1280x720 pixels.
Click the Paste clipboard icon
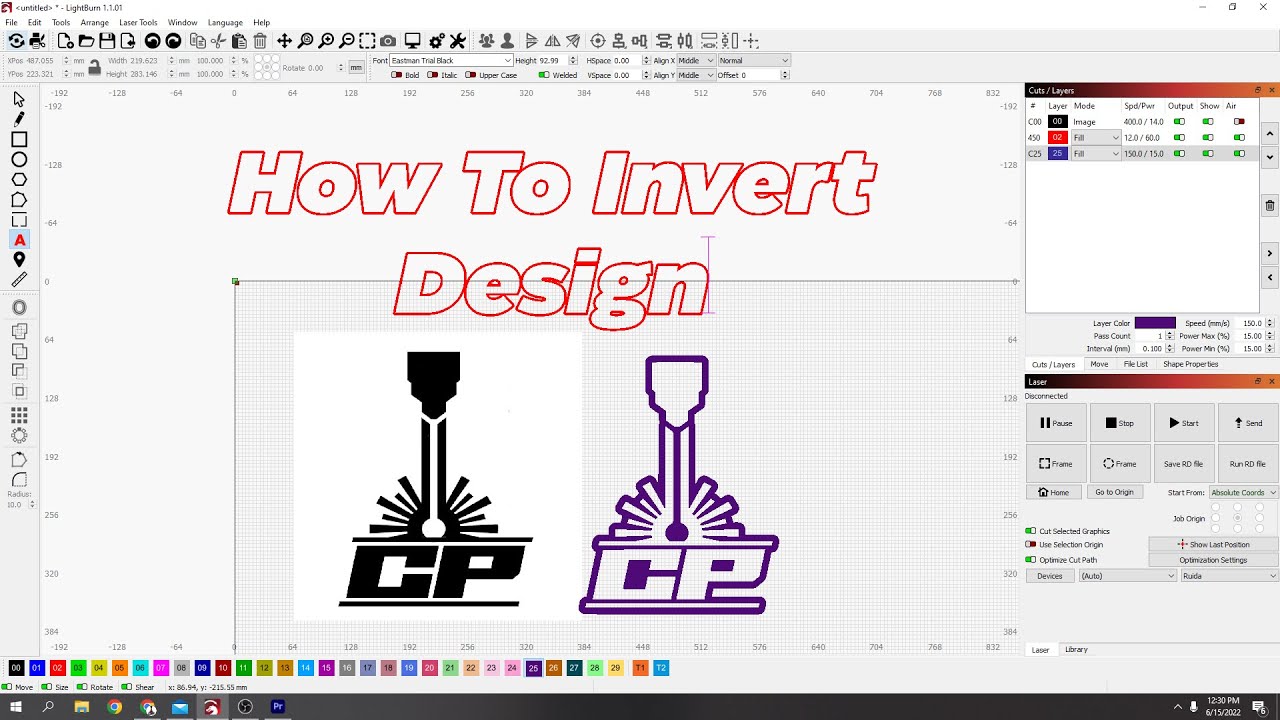tap(239, 41)
